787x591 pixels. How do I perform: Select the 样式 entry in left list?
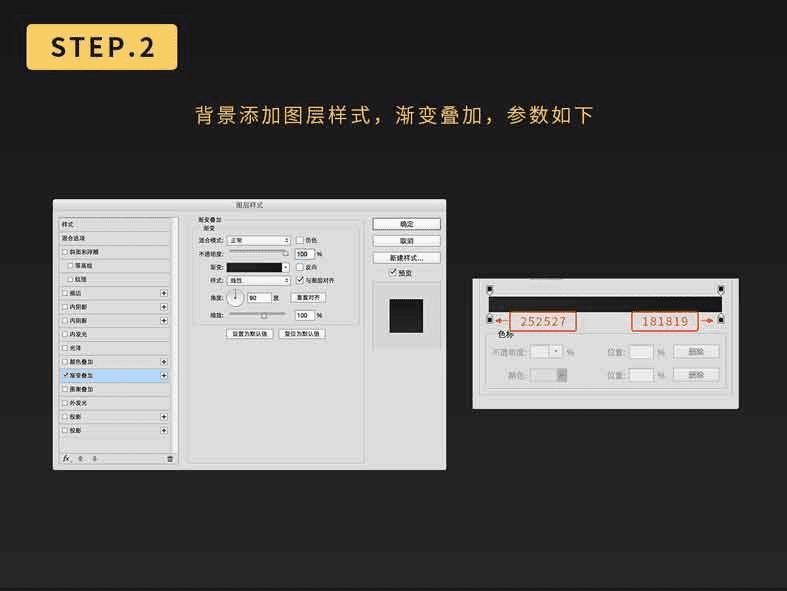(x=115, y=224)
